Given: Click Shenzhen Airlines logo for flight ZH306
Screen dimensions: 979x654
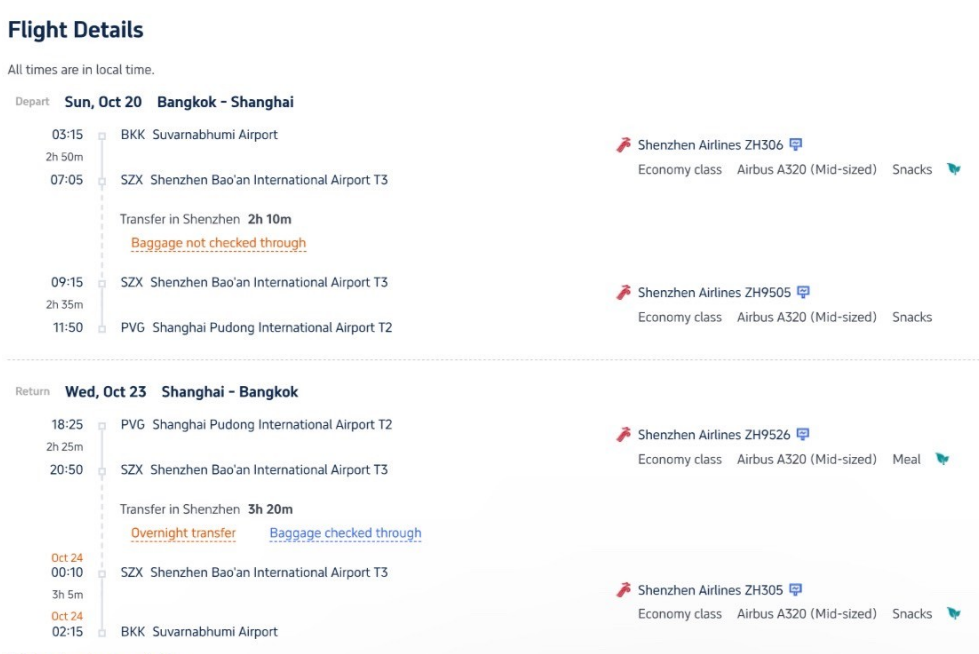Looking at the screenshot, I should click(624, 145).
